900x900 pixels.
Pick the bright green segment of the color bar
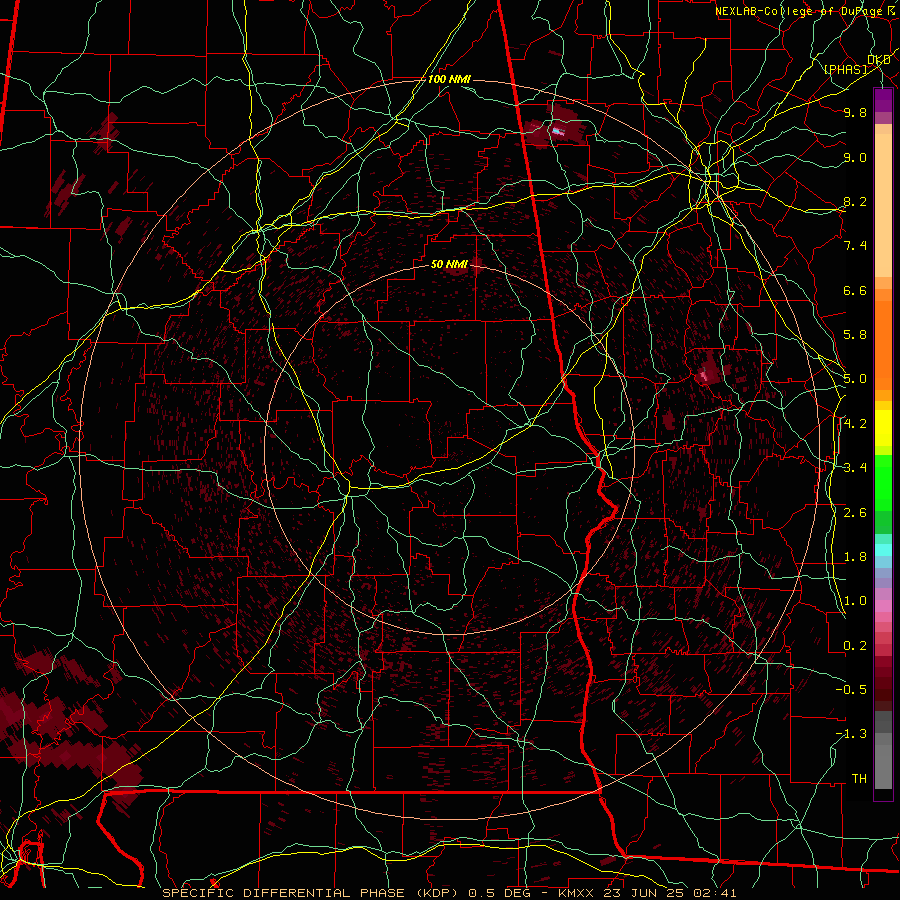pyautogui.click(x=883, y=483)
